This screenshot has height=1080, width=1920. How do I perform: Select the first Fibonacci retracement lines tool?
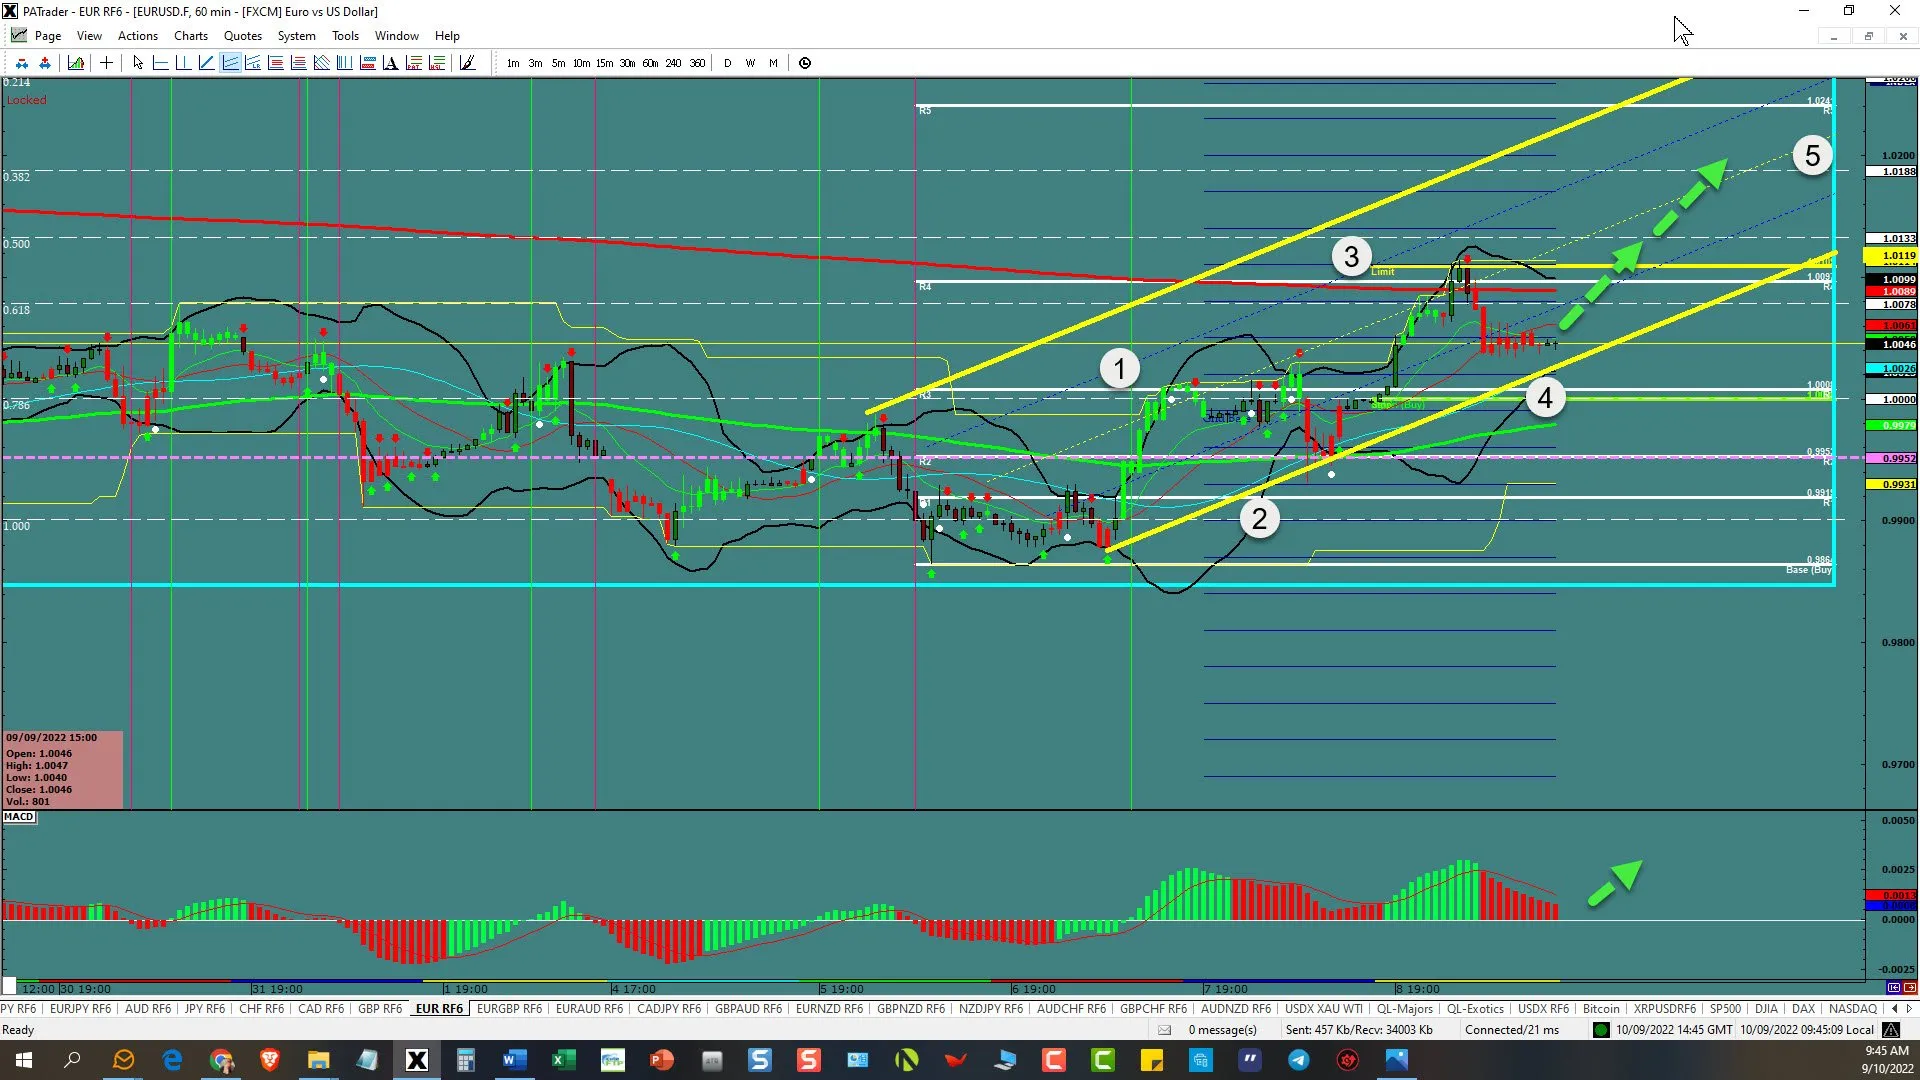coord(276,63)
